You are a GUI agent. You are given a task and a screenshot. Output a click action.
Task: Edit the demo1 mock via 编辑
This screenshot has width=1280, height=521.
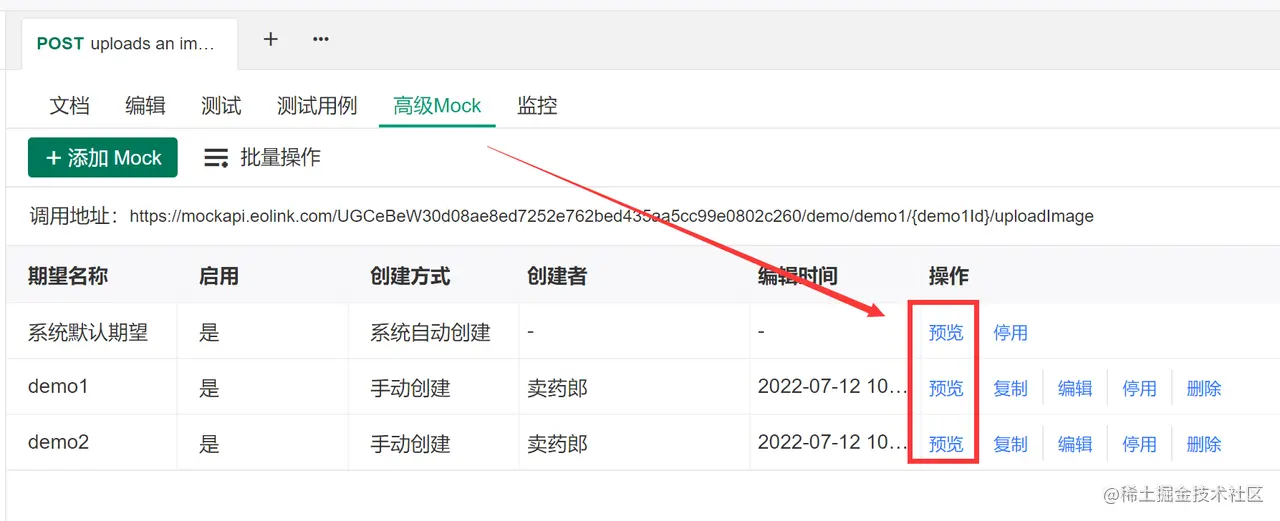1075,388
